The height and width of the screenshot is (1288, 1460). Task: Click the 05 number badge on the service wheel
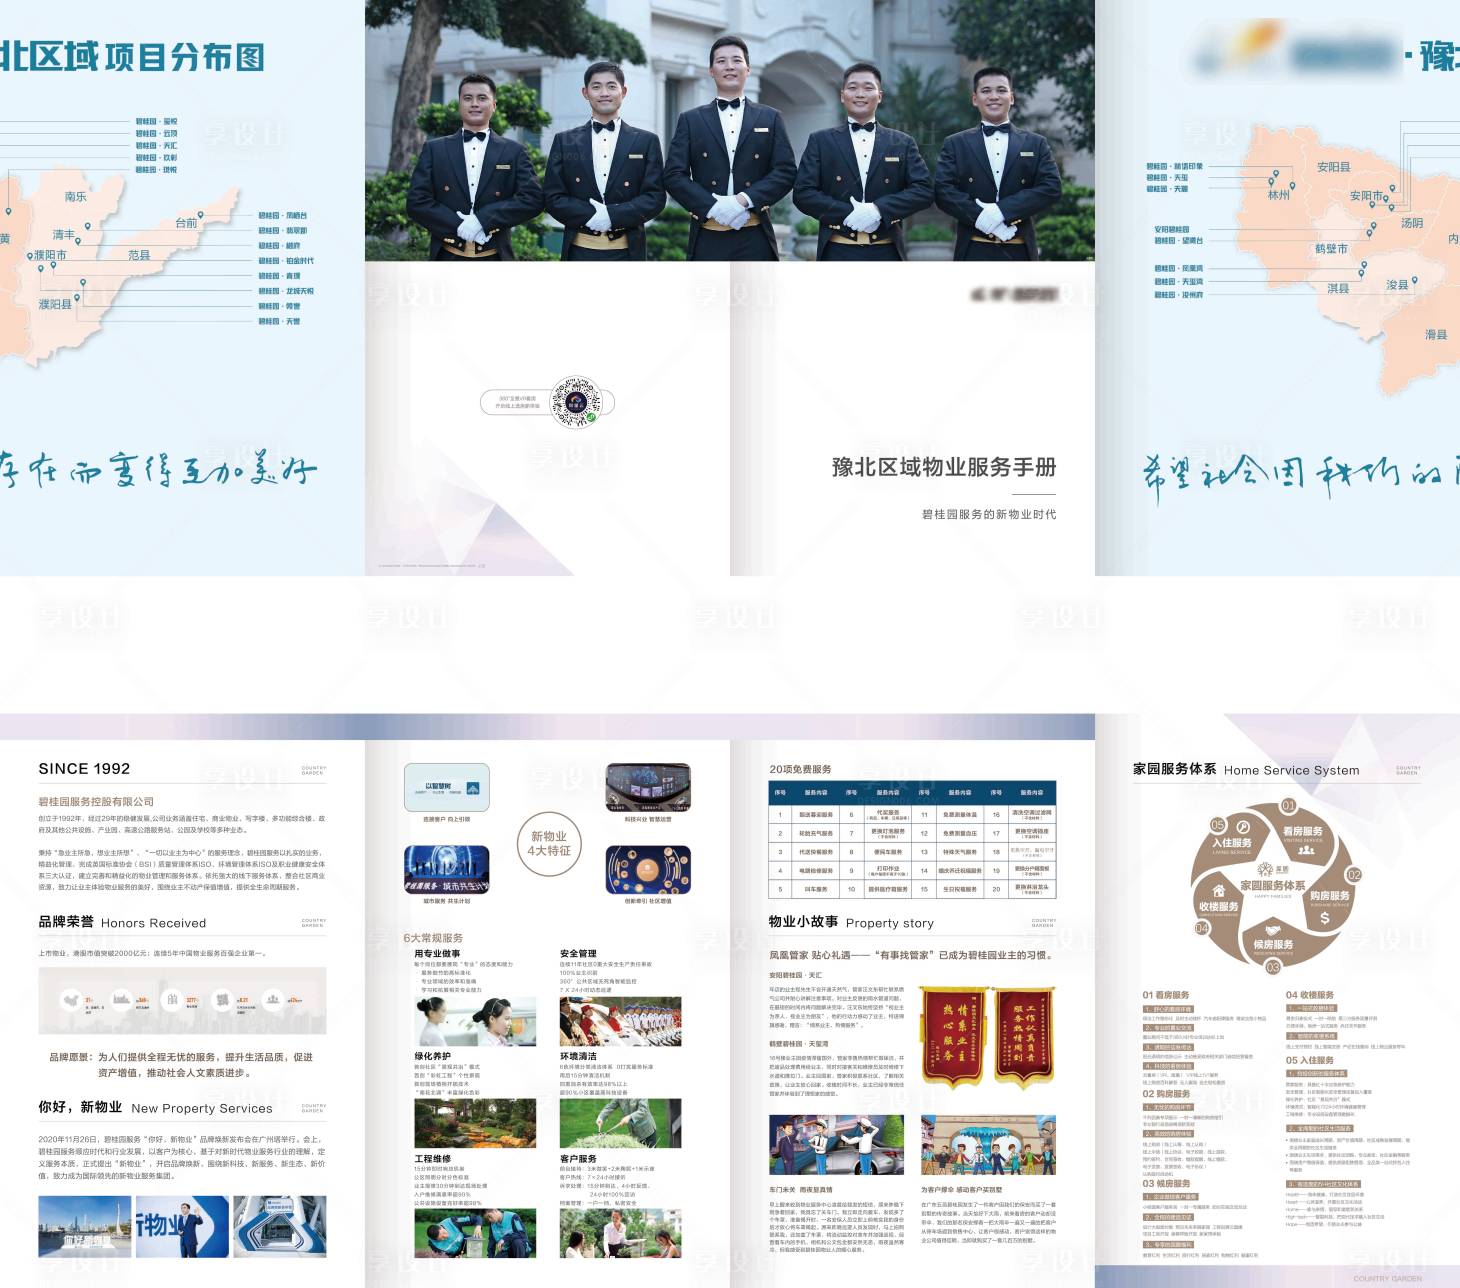coord(1218,825)
